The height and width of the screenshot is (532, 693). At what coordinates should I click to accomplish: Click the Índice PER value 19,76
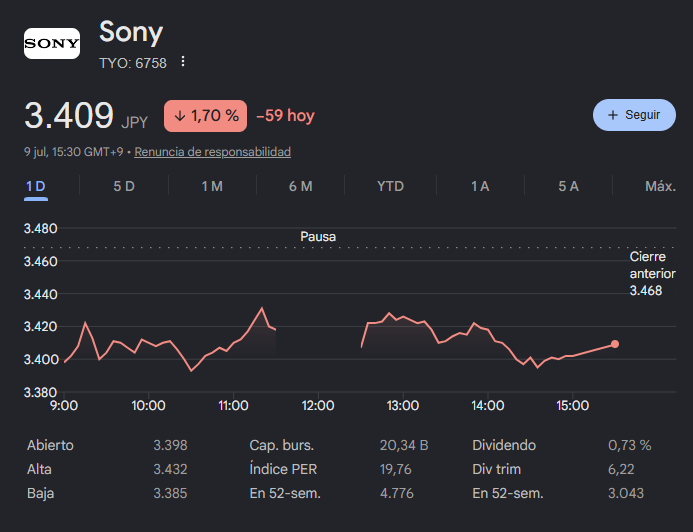click(396, 469)
